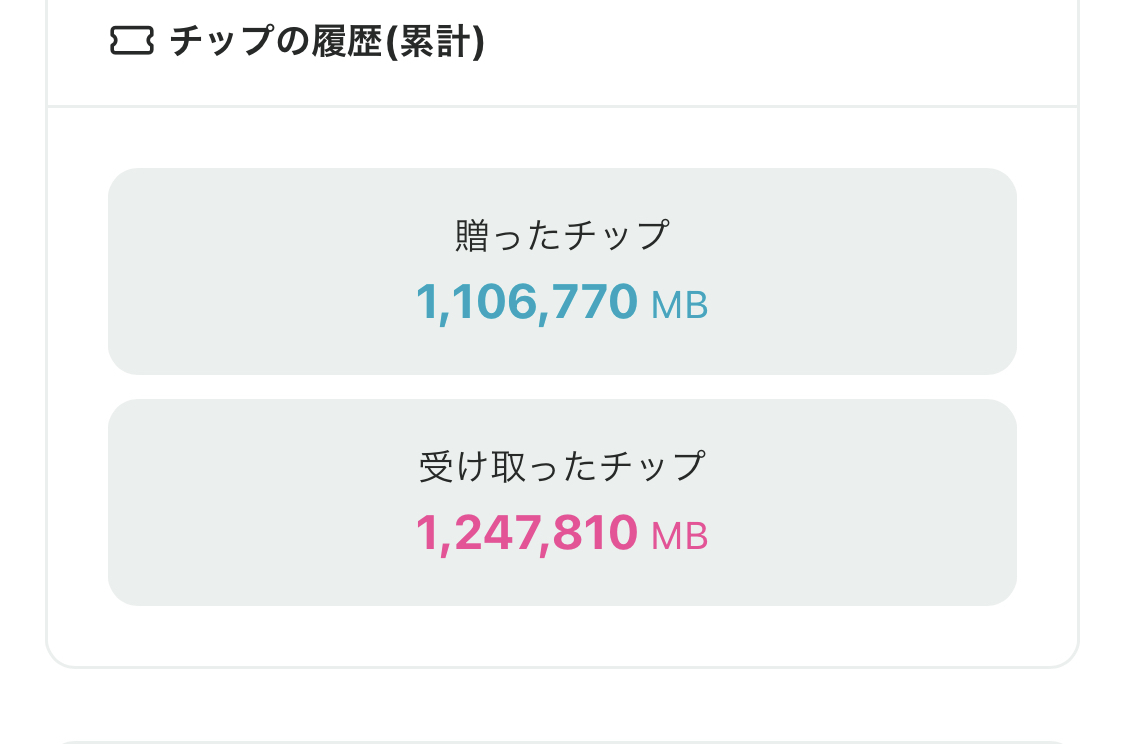
Task: Click the pink MB unit label
Action: coord(679,537)
